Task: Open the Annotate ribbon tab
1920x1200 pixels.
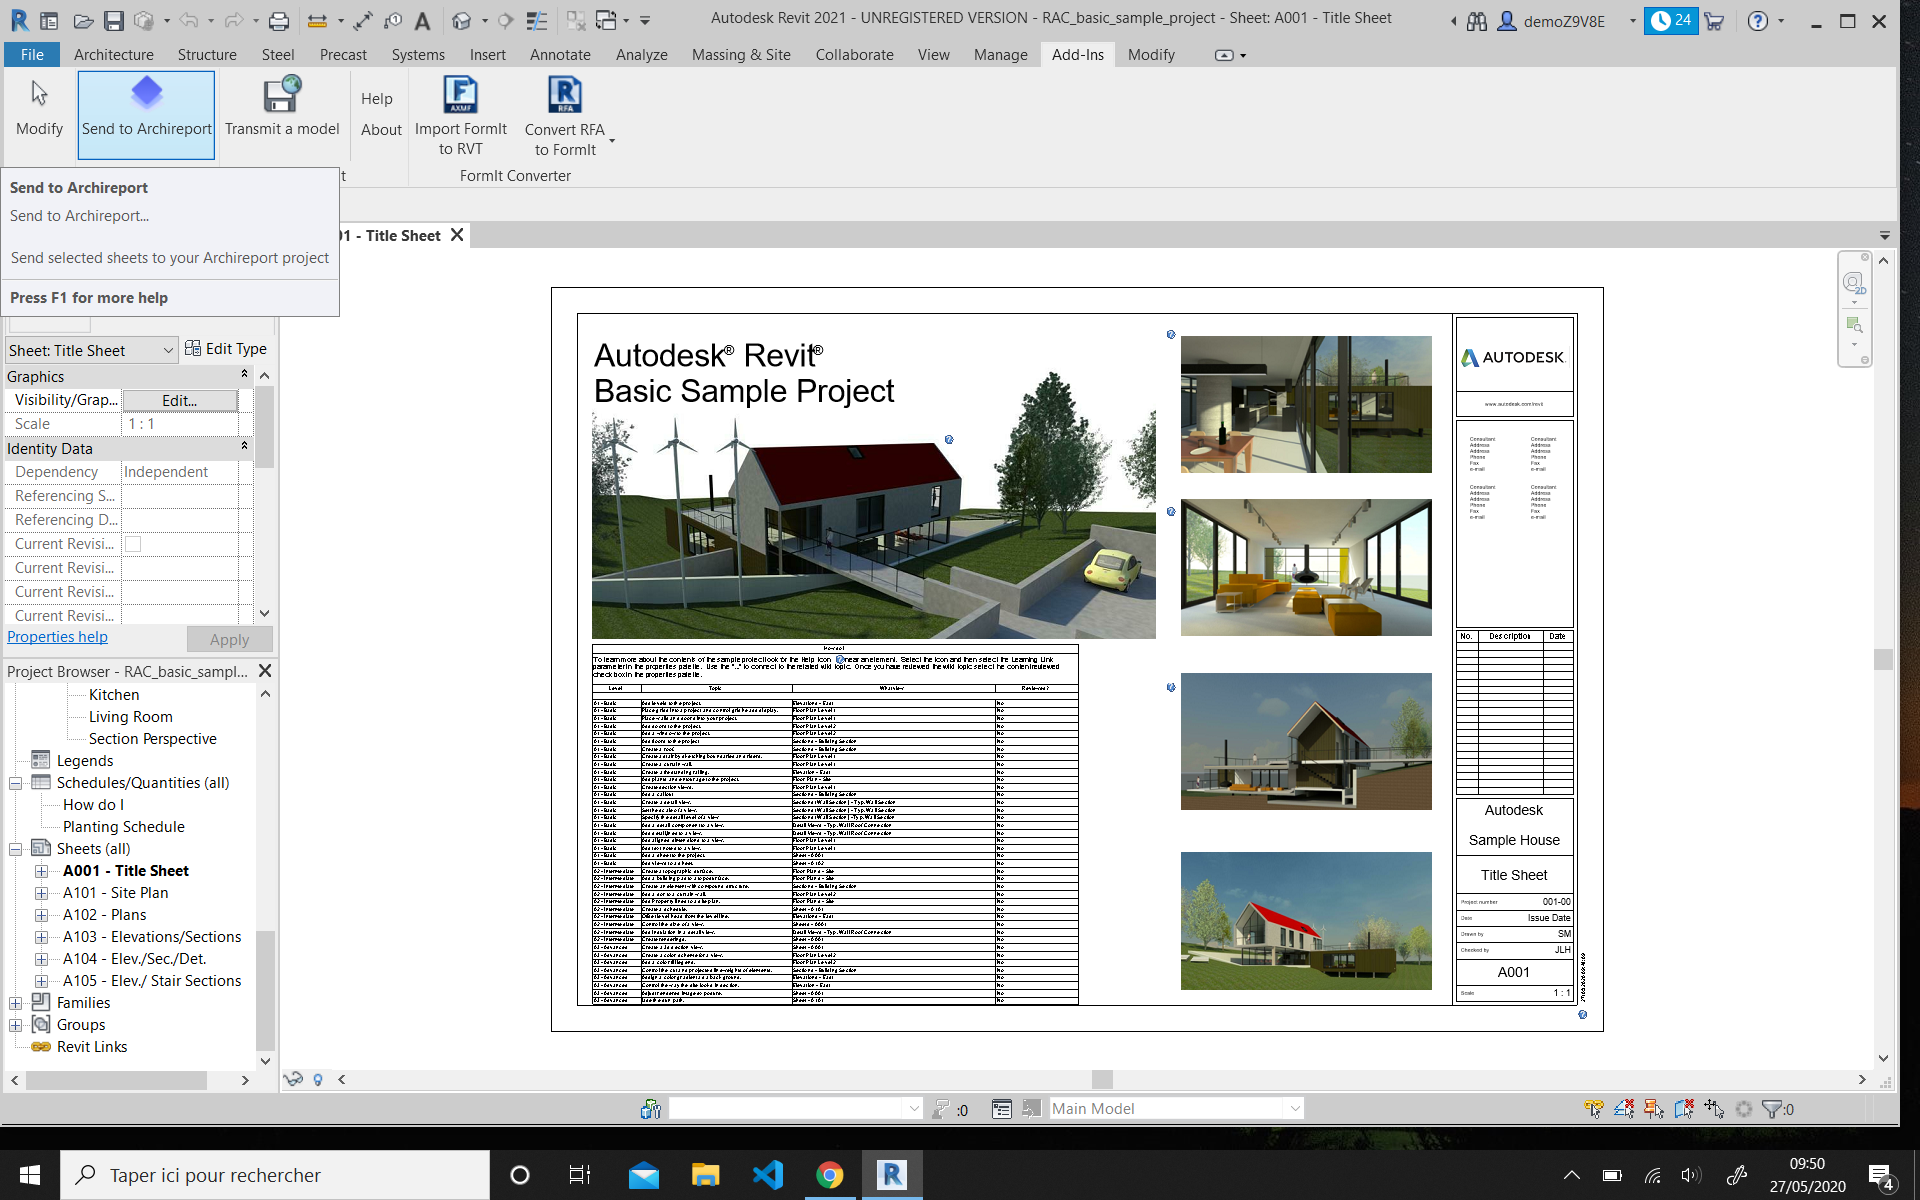Action: [560, 55]
